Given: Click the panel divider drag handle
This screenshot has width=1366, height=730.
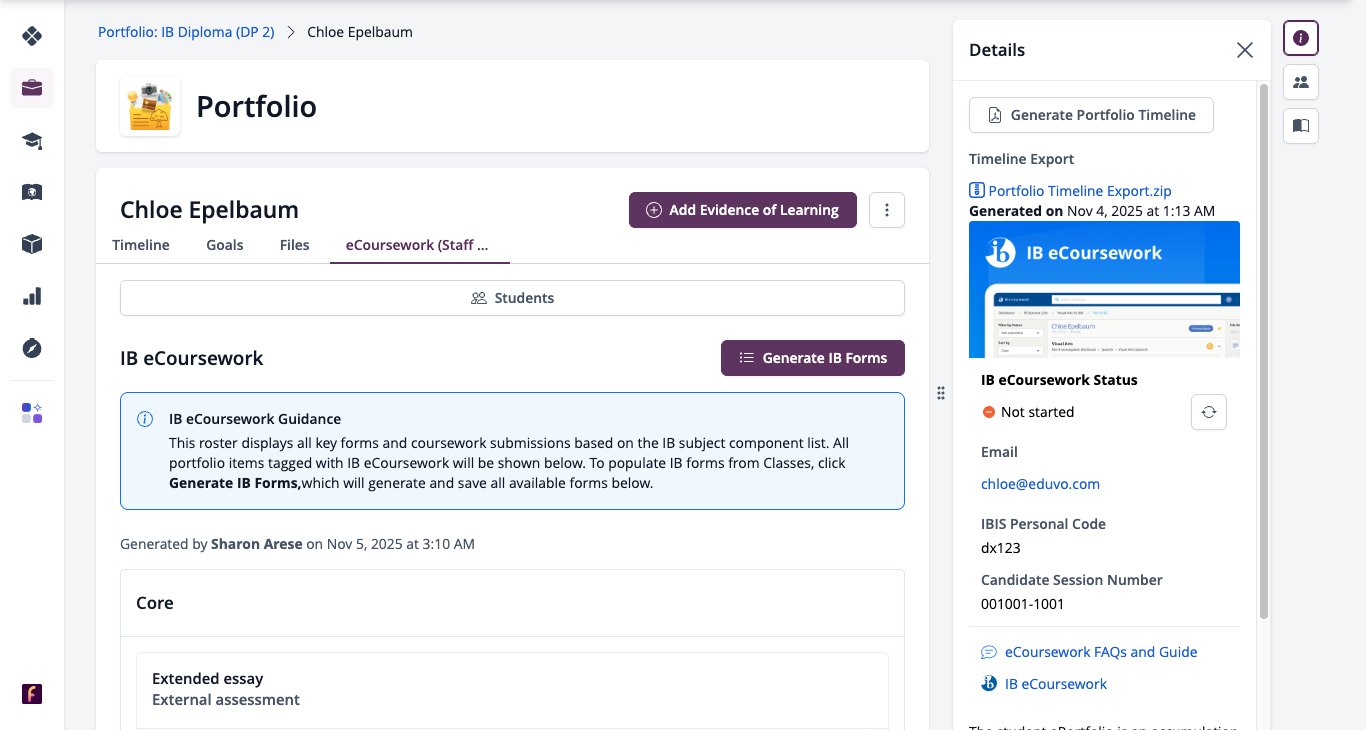Looking at the screenshot, I should (941, 393).
